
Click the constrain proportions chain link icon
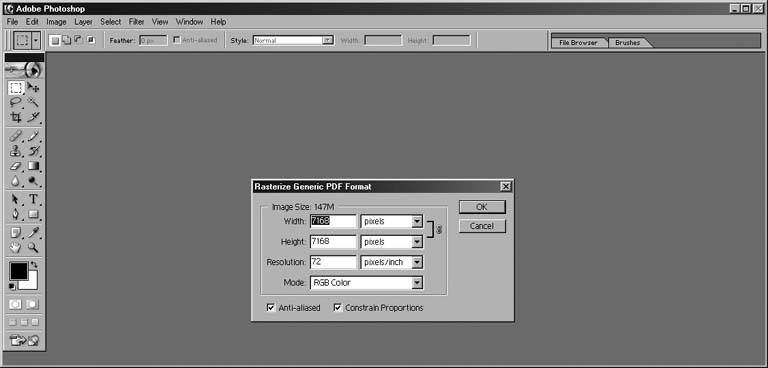(439, 229)
